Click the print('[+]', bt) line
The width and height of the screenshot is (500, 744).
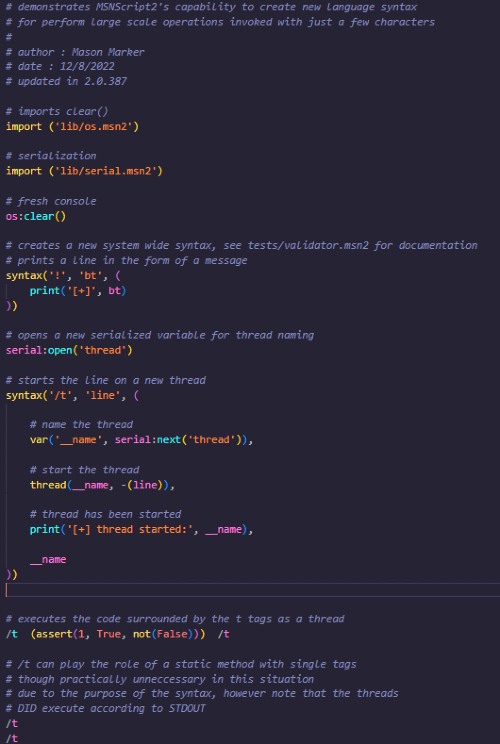(x=78, y=290)
